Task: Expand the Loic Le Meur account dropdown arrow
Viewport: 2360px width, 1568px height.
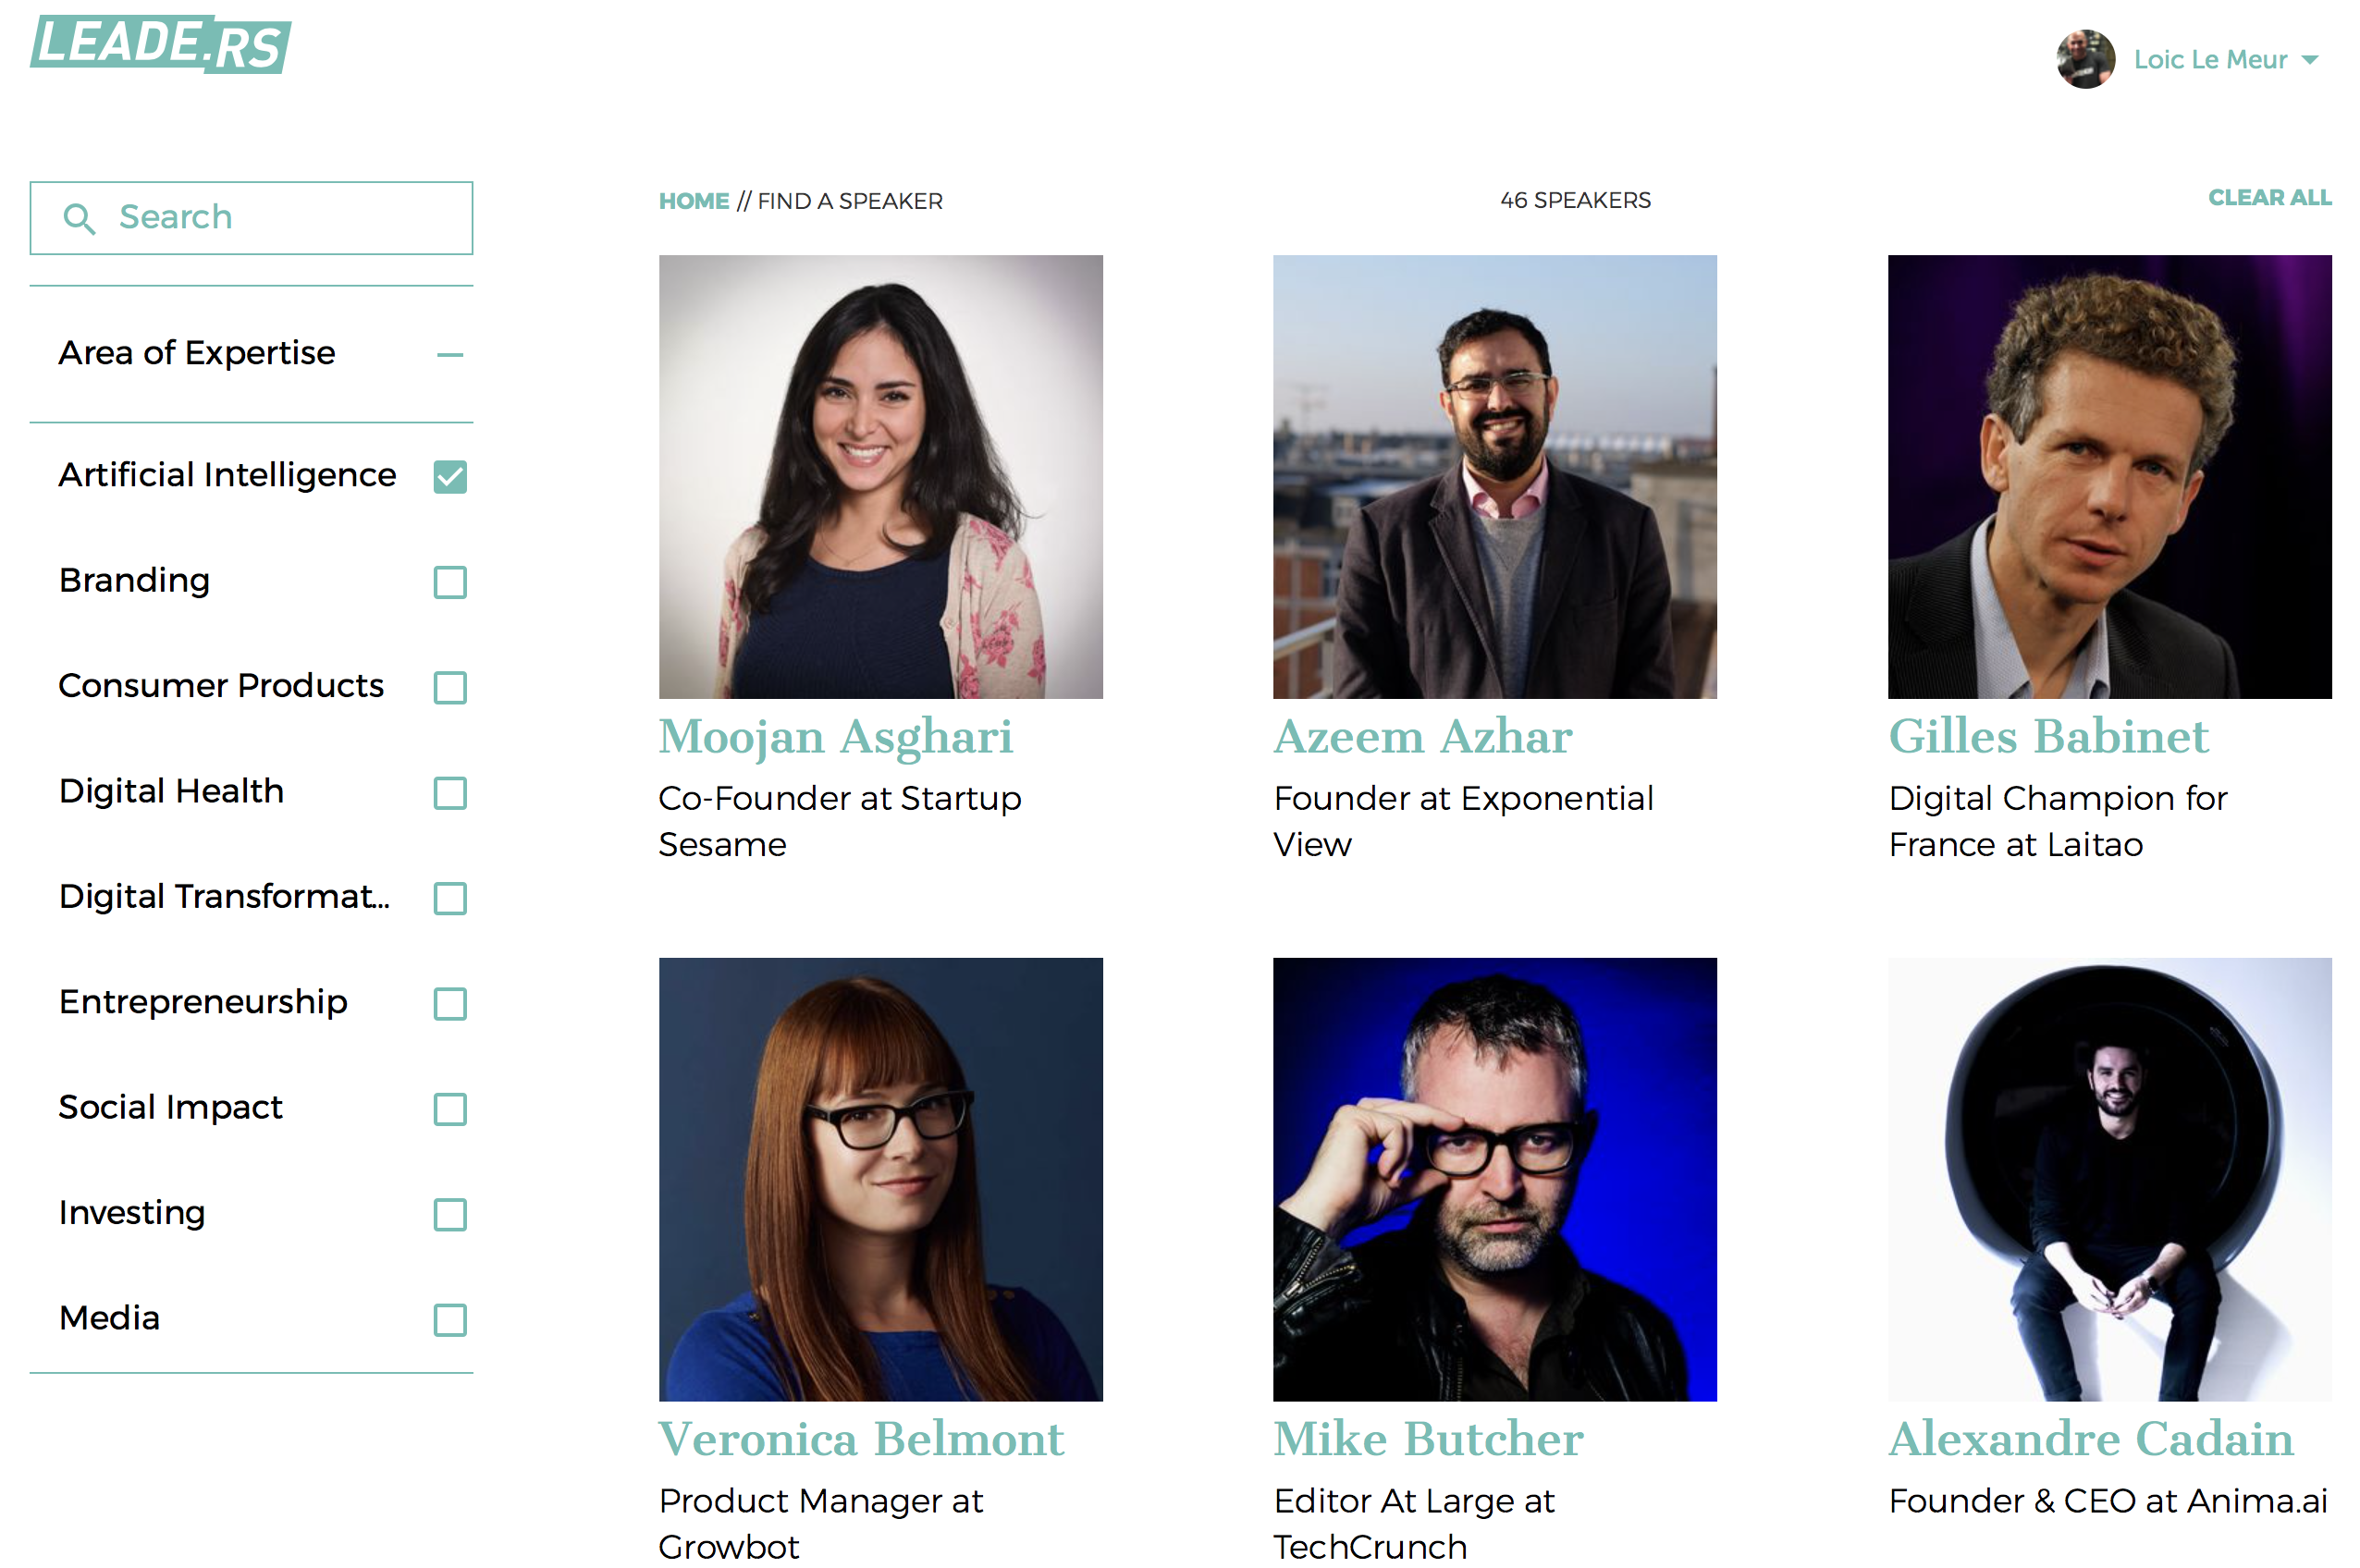Action: 2309,60
